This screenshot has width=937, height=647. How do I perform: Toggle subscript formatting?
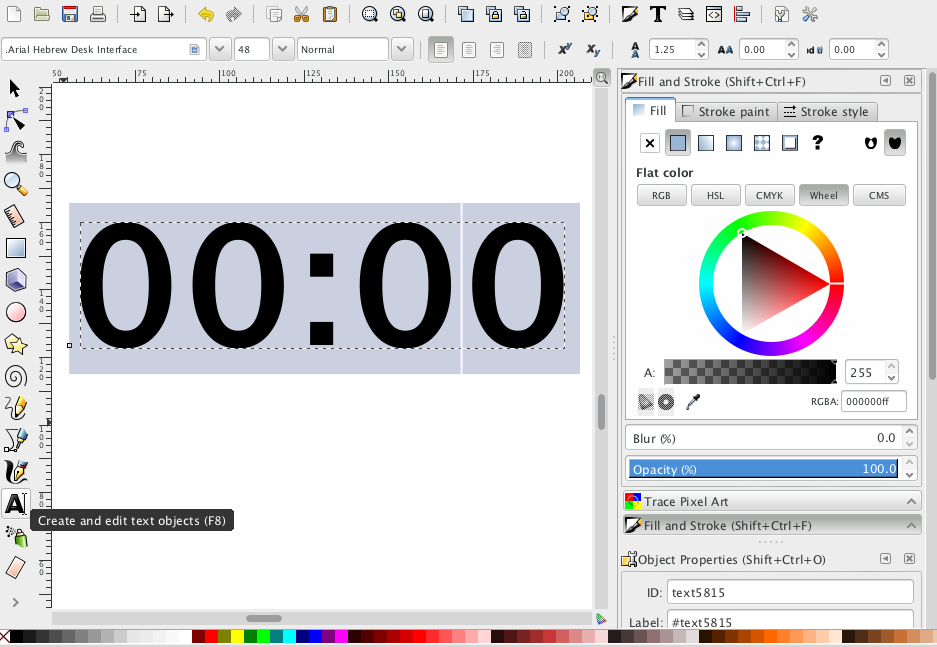[593, 50]
